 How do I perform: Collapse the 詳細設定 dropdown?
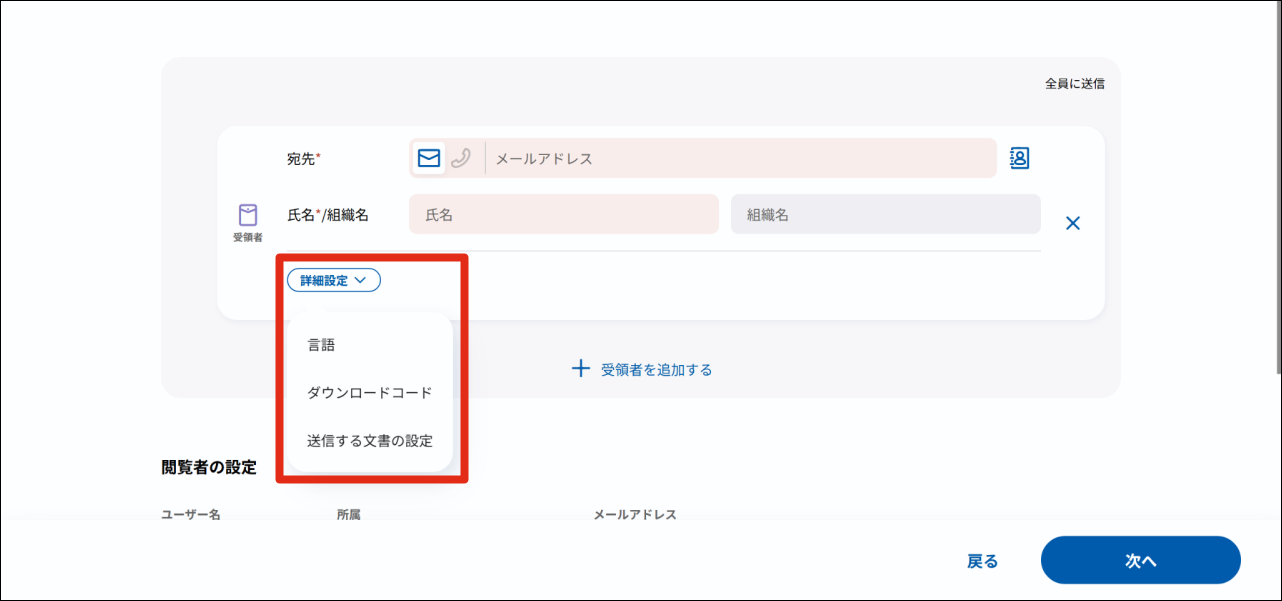334,281
